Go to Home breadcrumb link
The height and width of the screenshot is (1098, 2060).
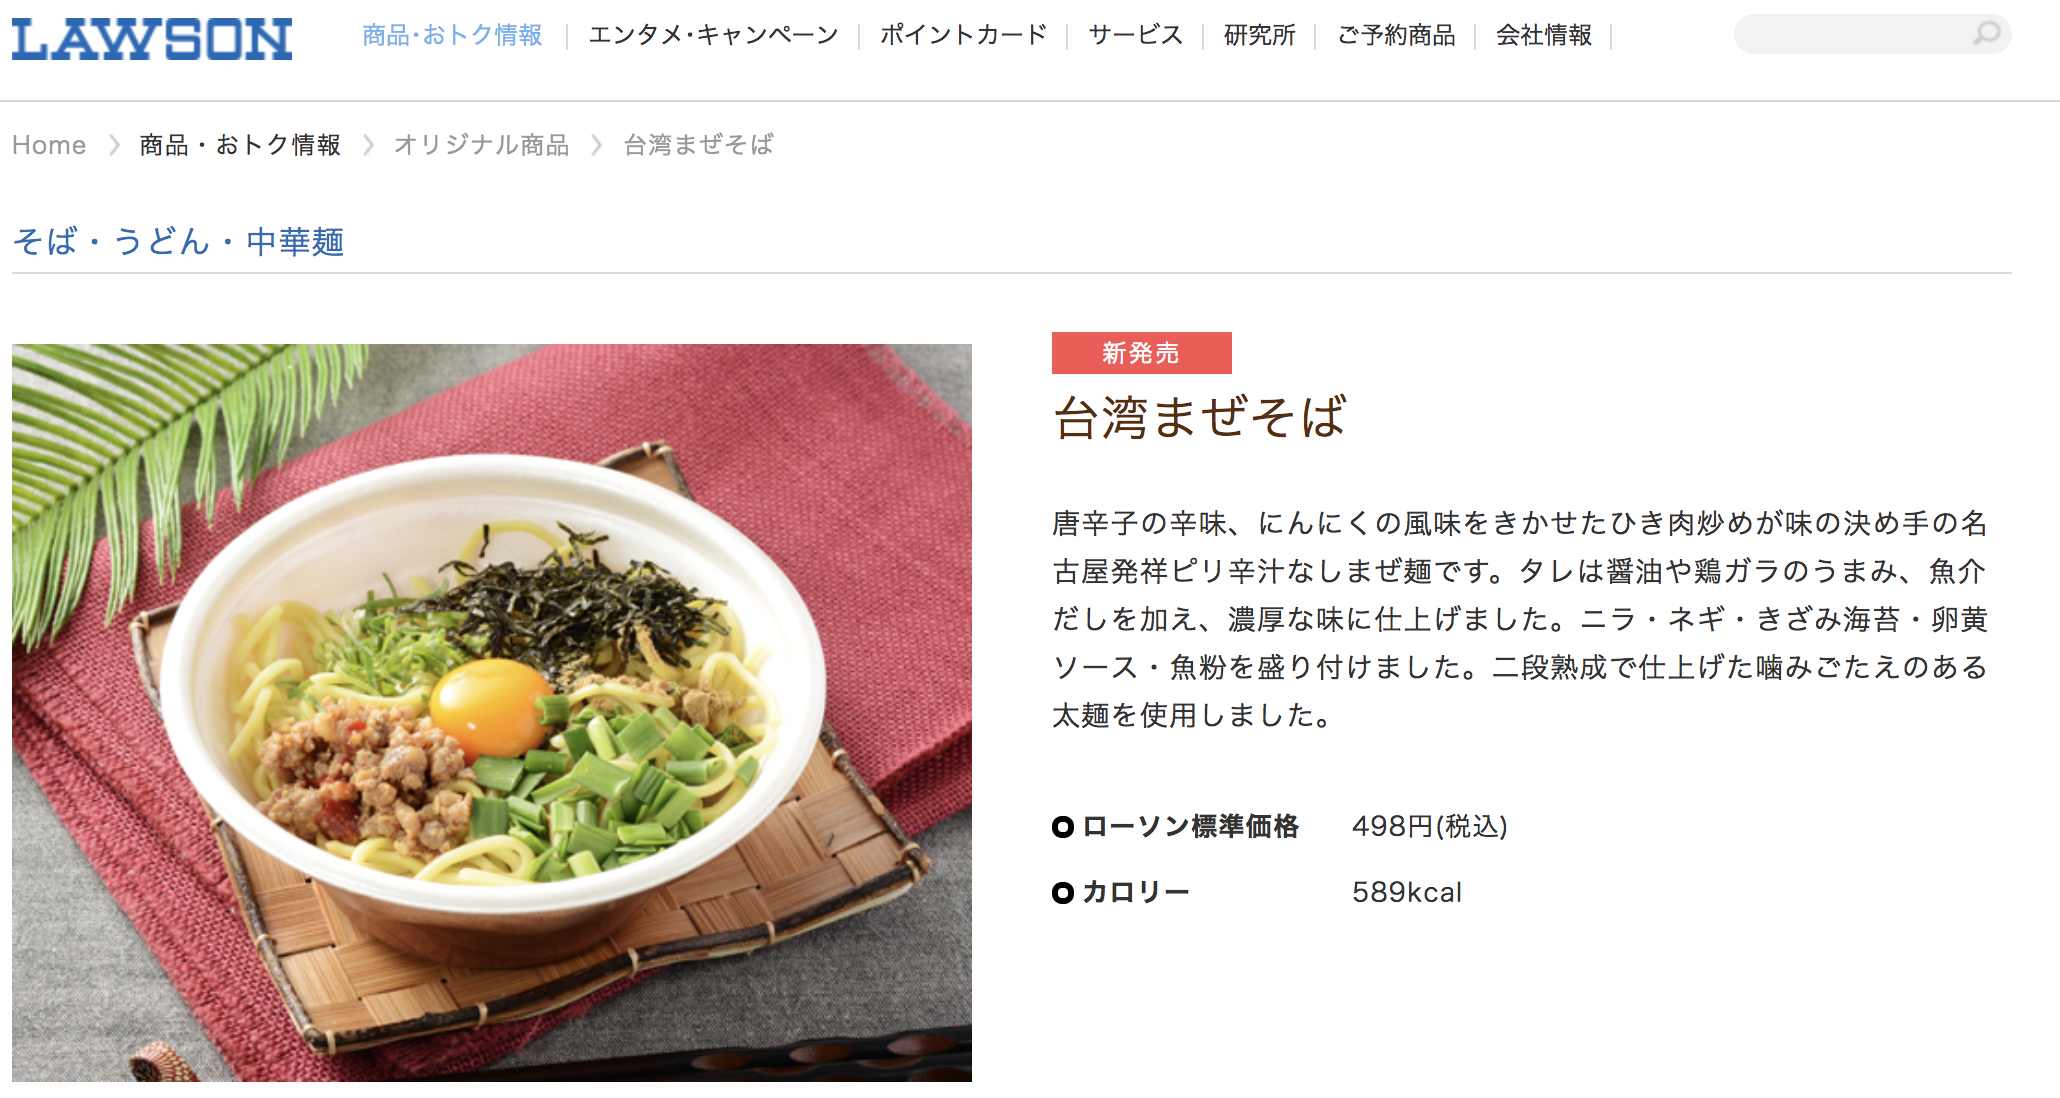click(49, 145)
